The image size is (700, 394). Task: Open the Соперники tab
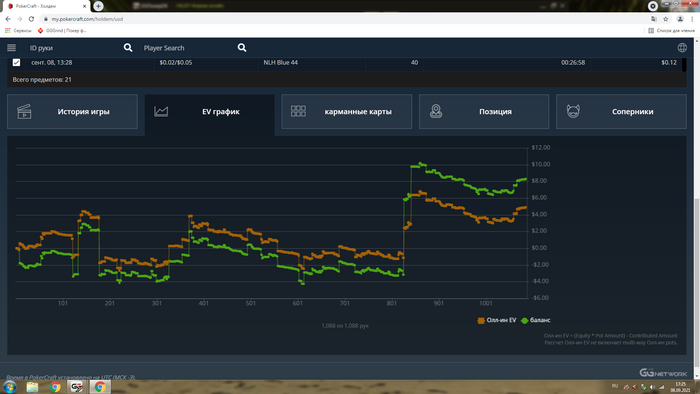[621, 112]
